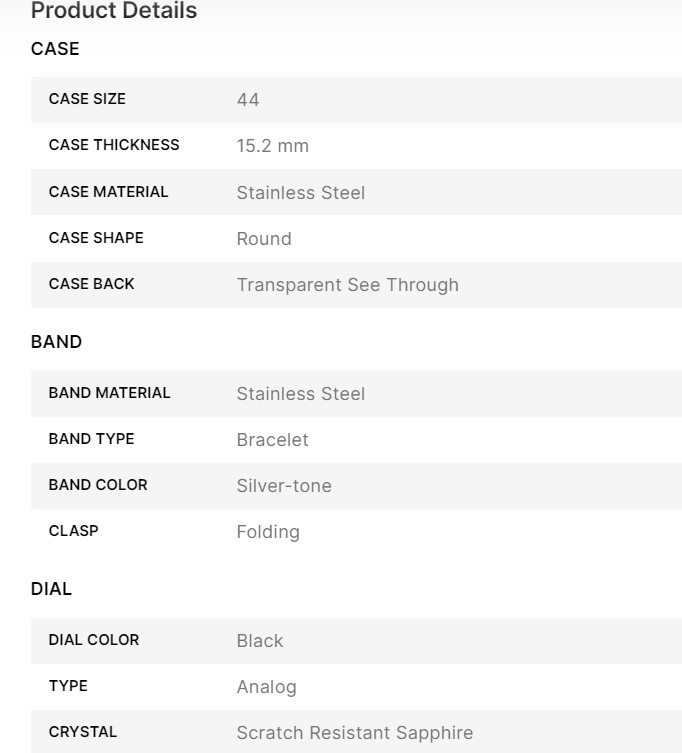Click the Bracelet band type value

coord(272,440)
